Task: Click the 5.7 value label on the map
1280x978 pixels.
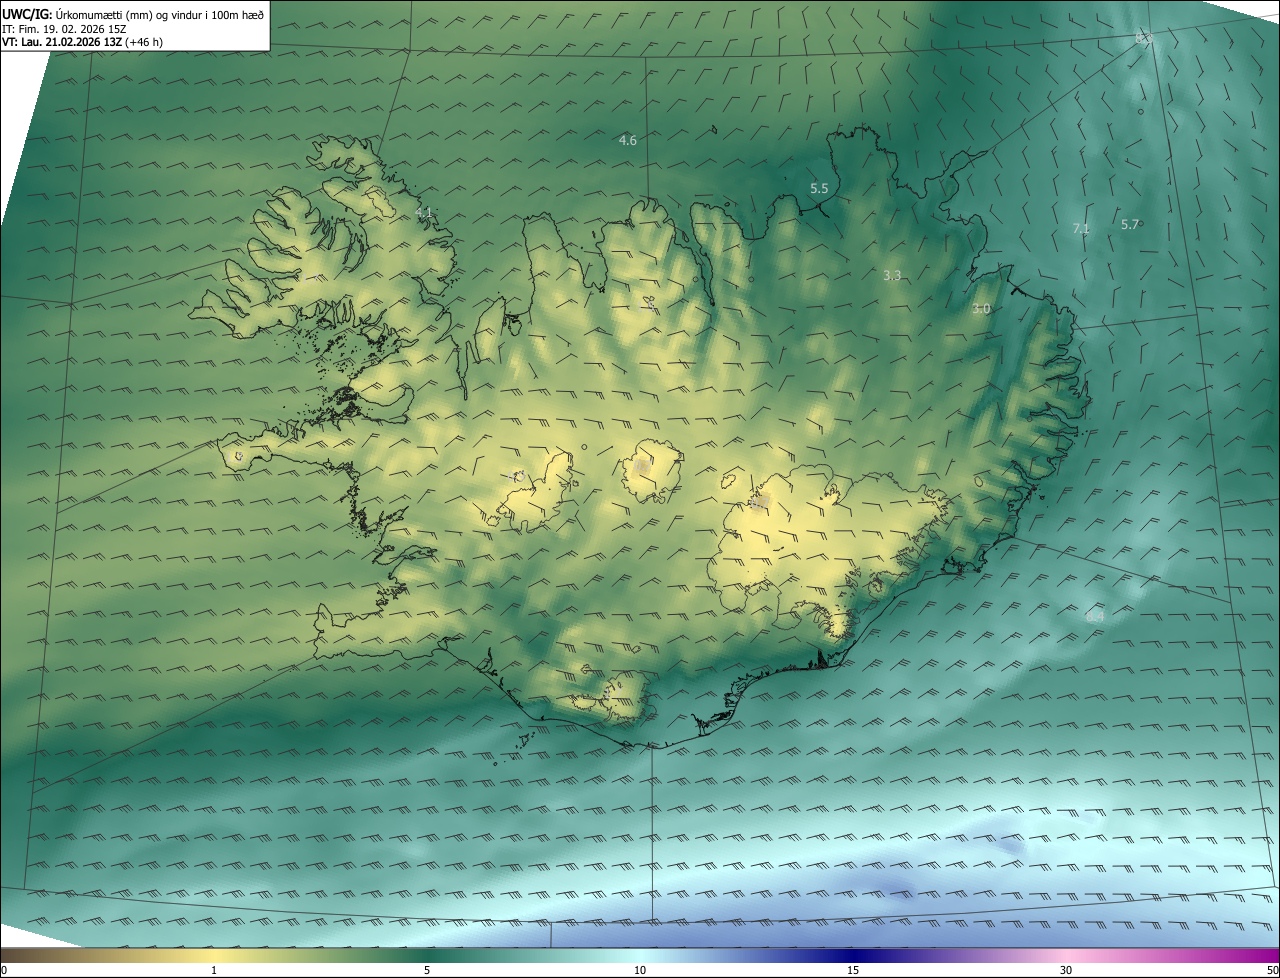Action: pyautogui.click(x=1130, y=225)
